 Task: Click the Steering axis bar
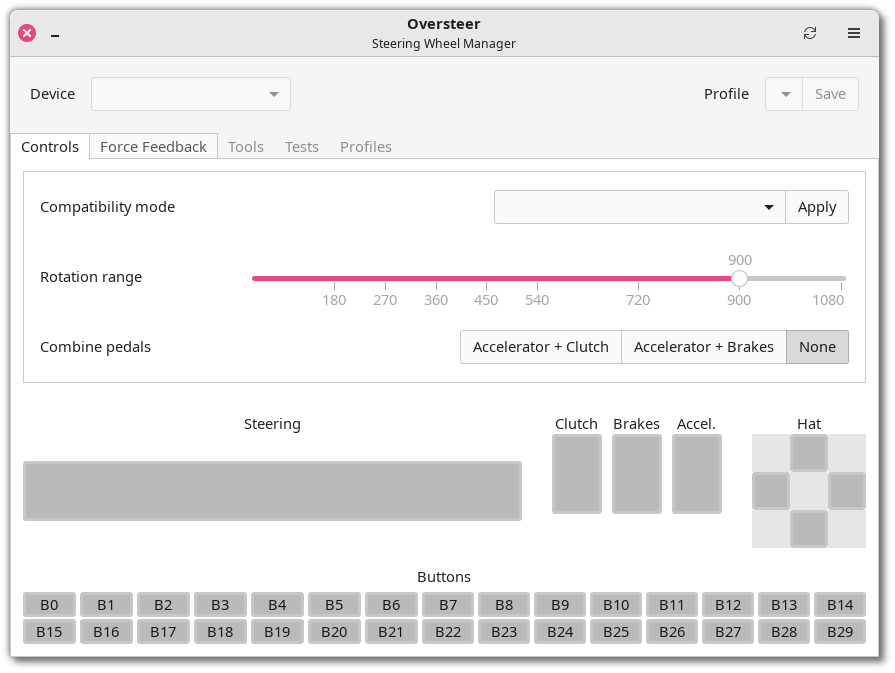pos(272,491)
